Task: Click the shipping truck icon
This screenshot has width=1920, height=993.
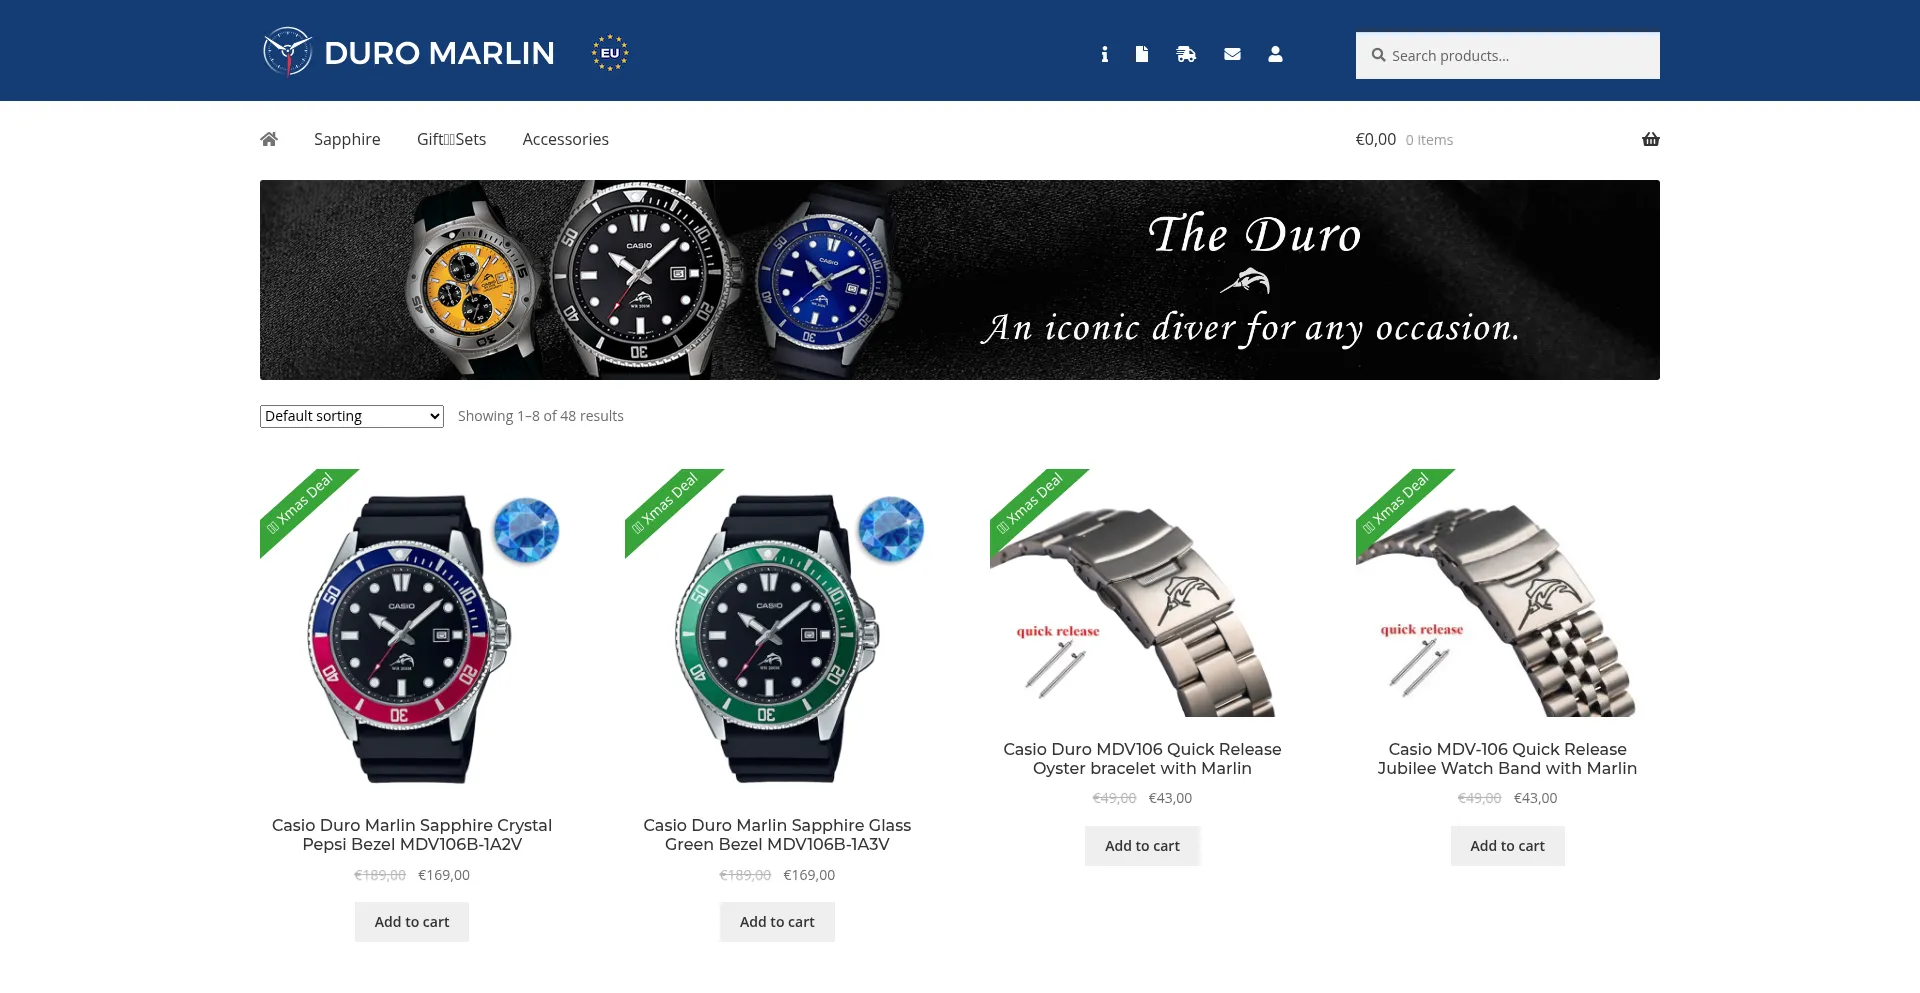Action: click(1186, 54)
